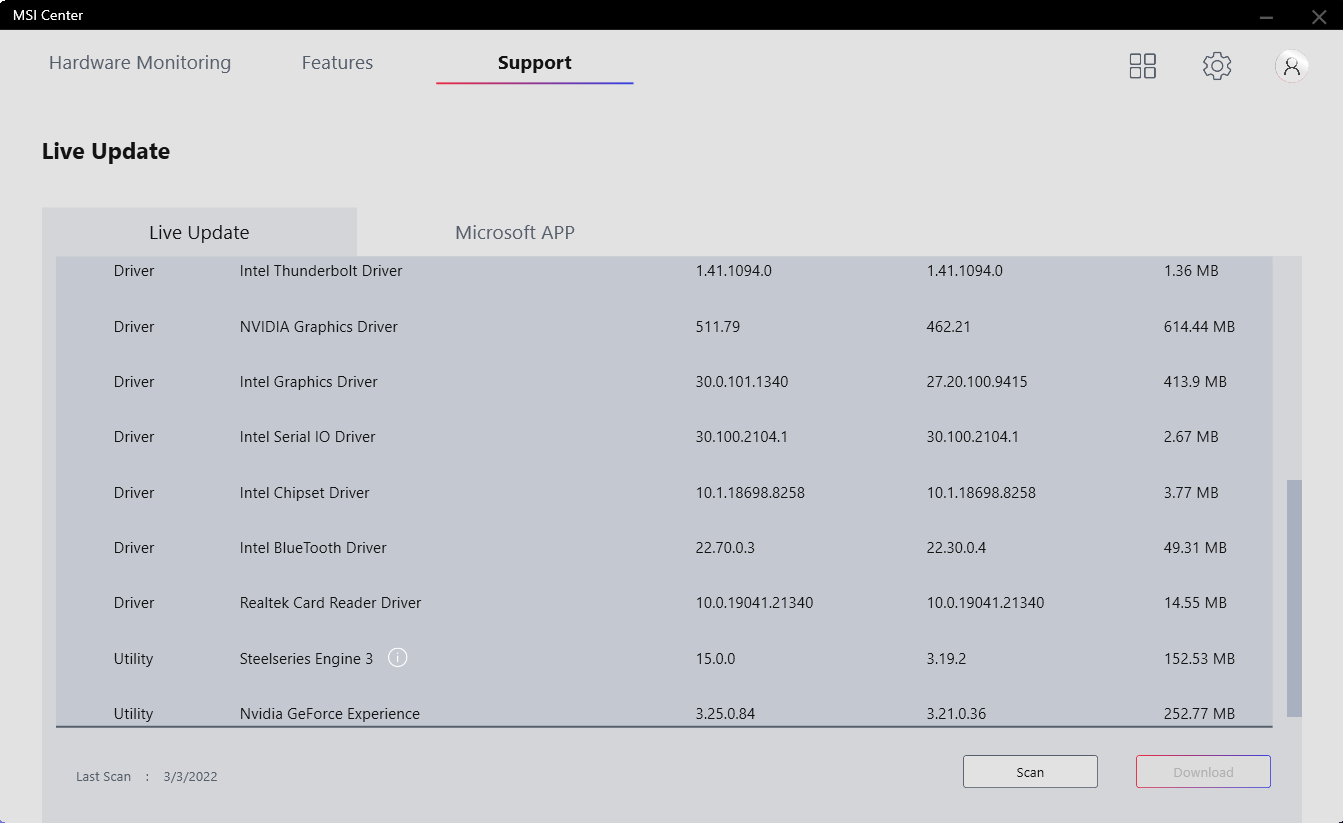Select the Support tab
The width and height of the screenshot is (1343, 823).
tap(534, 63)
